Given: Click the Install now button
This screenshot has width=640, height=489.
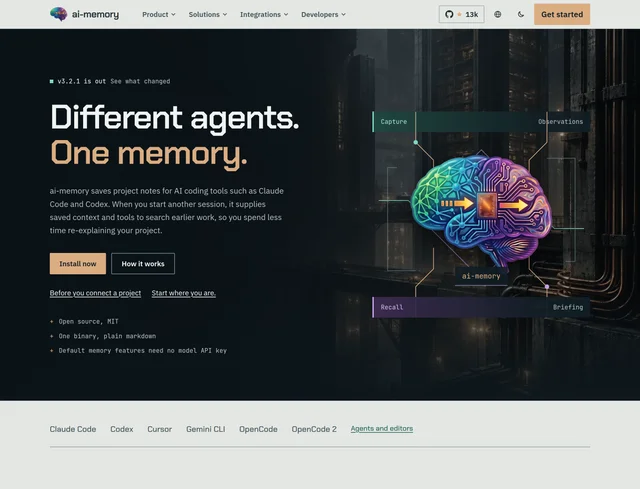Looking at the screenshot, I should [78, 264].
